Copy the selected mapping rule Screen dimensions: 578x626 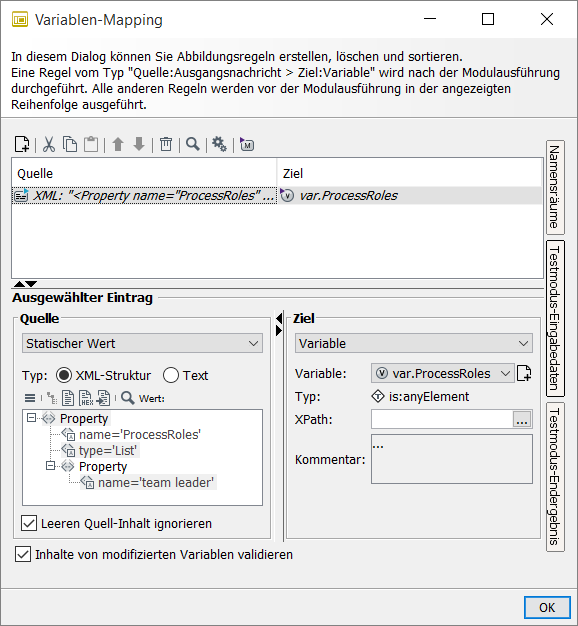pyautogui.click(x=70, y=144)
